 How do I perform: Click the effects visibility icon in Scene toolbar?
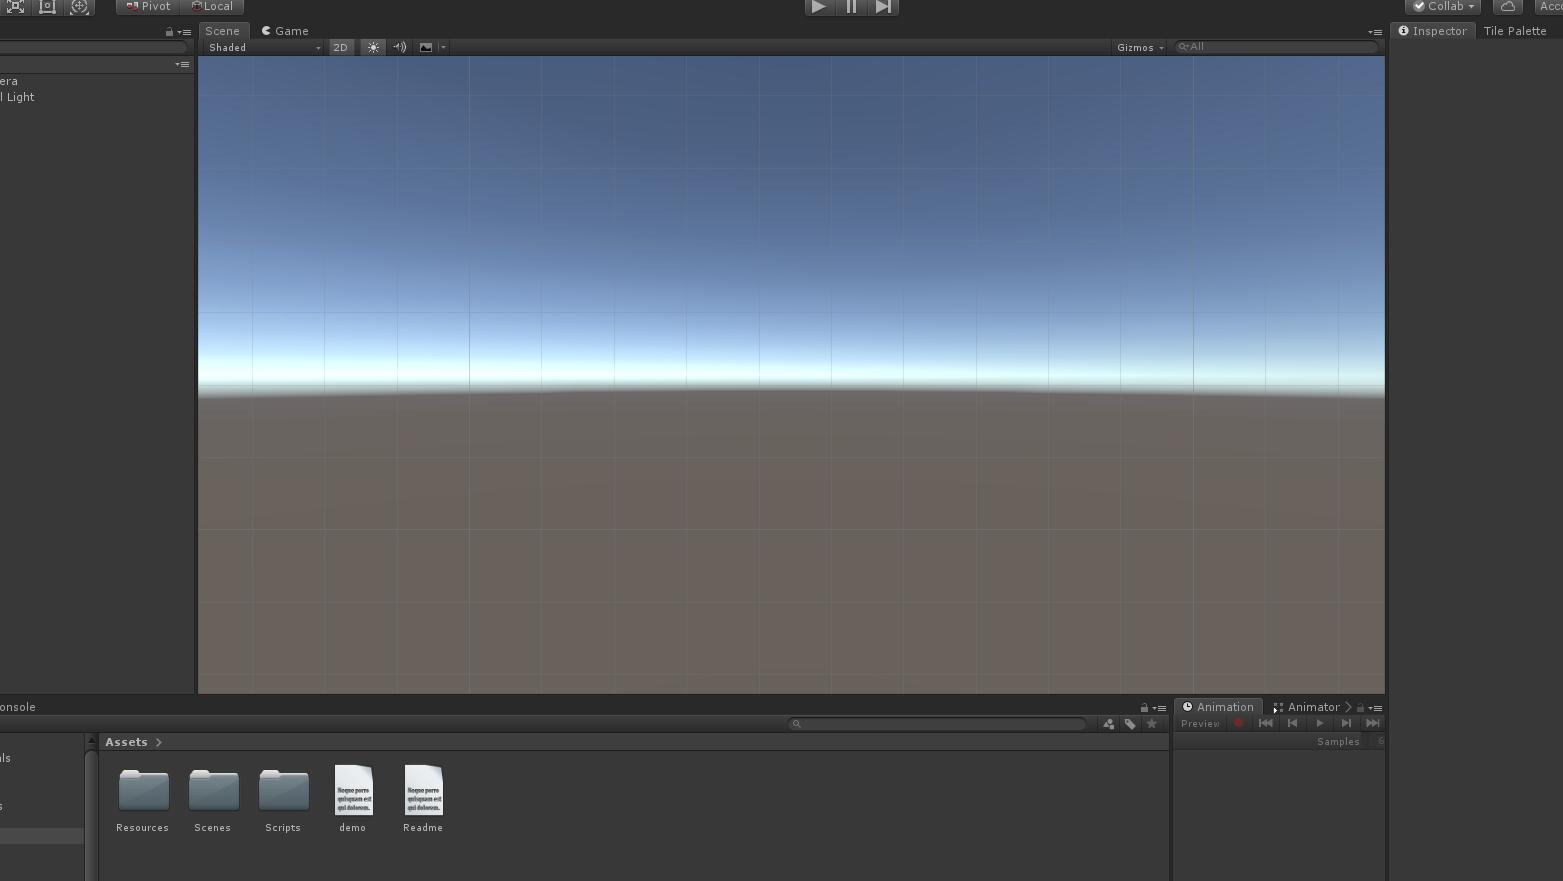pos(426,47)
